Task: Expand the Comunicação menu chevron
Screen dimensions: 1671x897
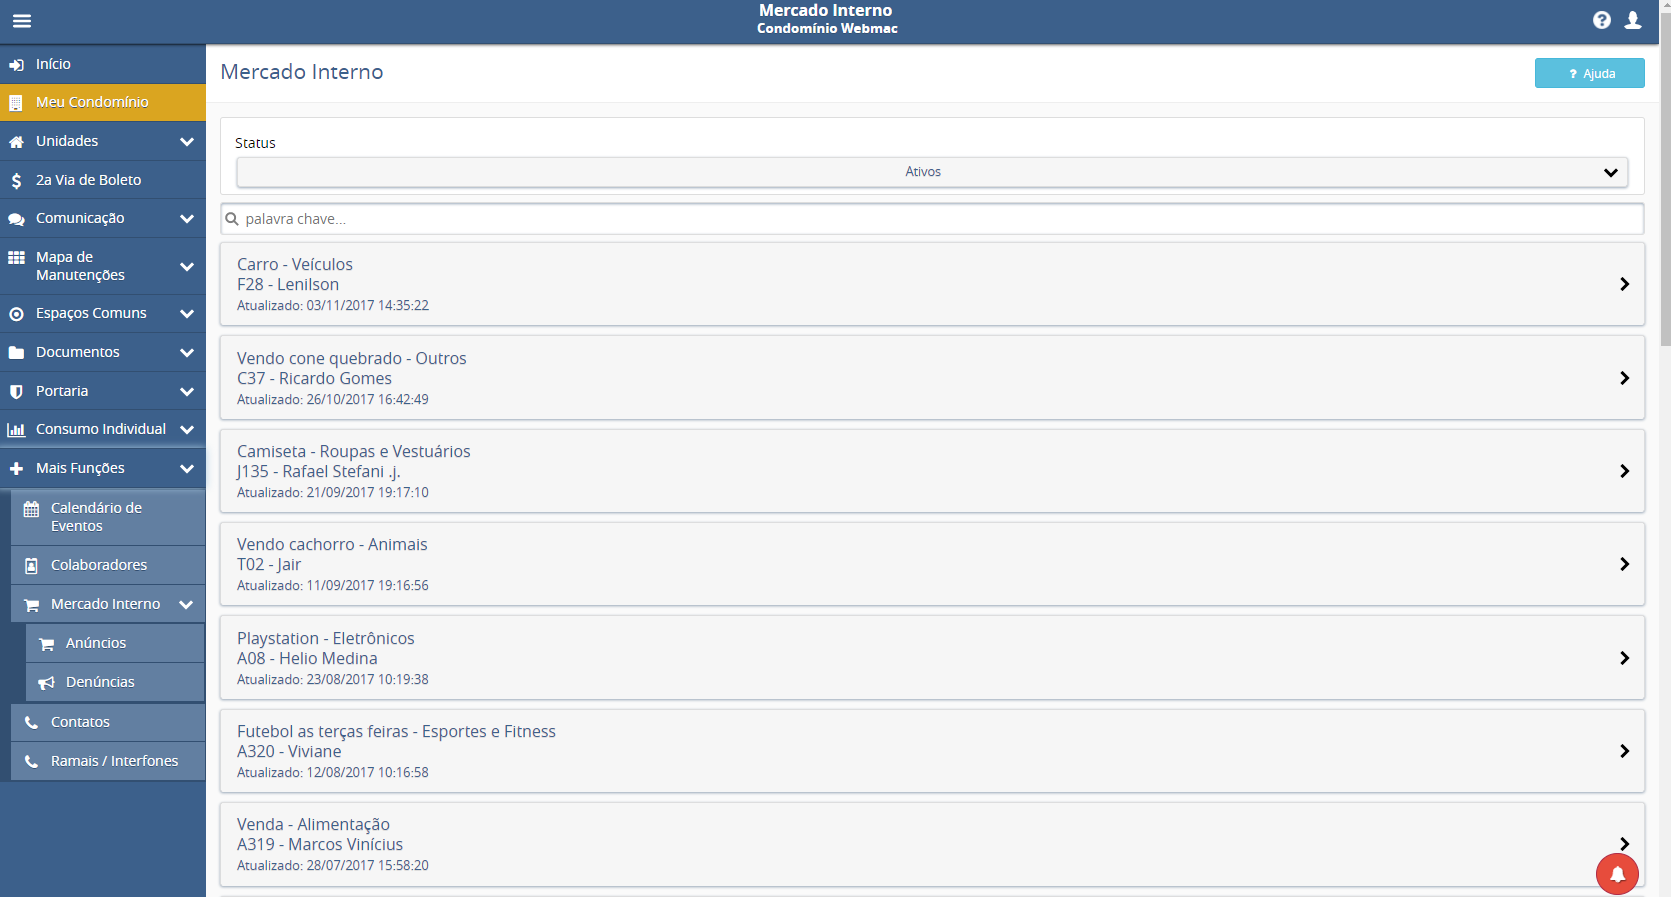Action: tap(186, 219)
